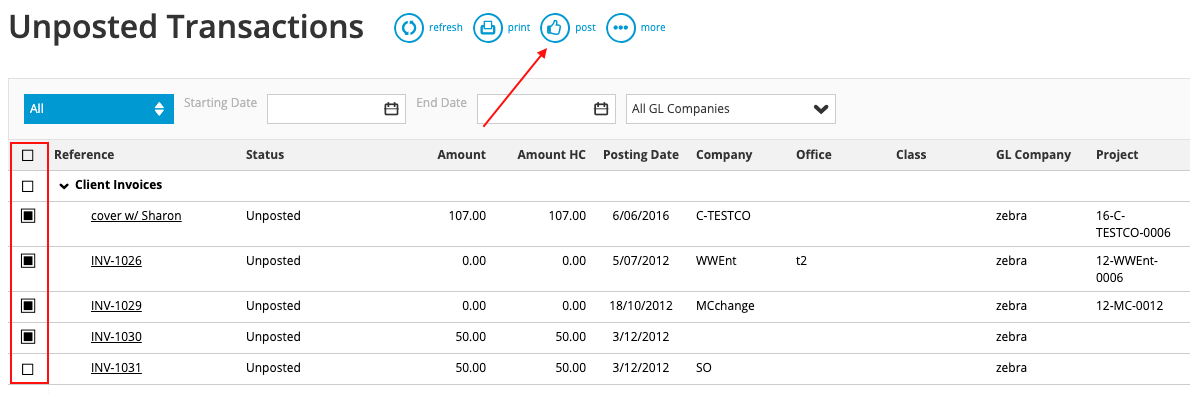Viewport: 1190px width, 393px height.
Task: Select the t2 office cell
Action: pos(801,260)
